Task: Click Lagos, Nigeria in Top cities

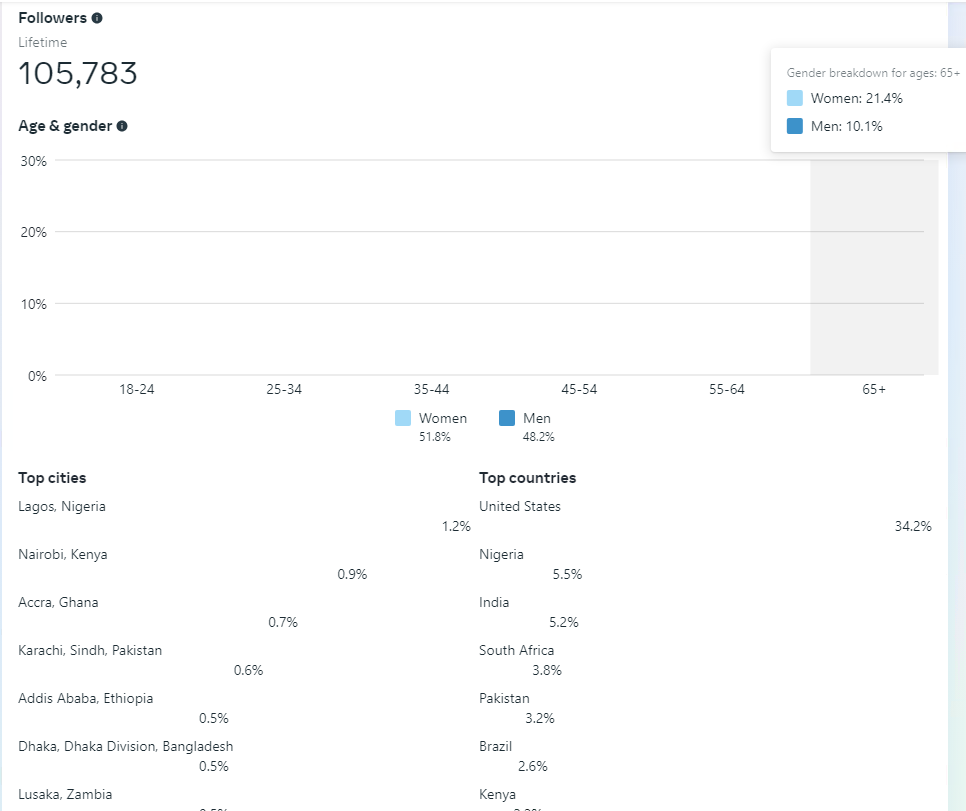Action: pyautogui.click(x=62, y=506)
